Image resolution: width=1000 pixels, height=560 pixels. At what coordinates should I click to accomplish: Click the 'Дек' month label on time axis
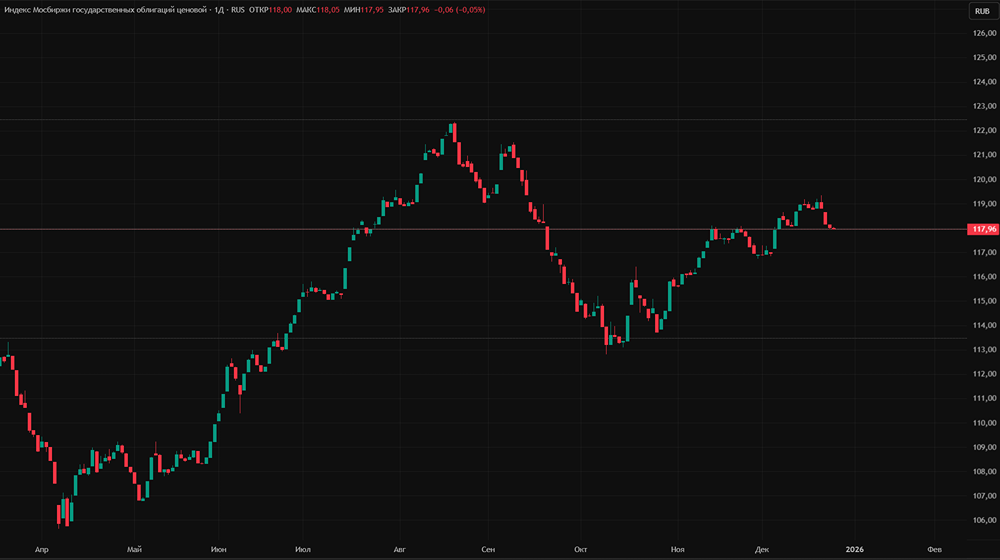coord(761,549)
